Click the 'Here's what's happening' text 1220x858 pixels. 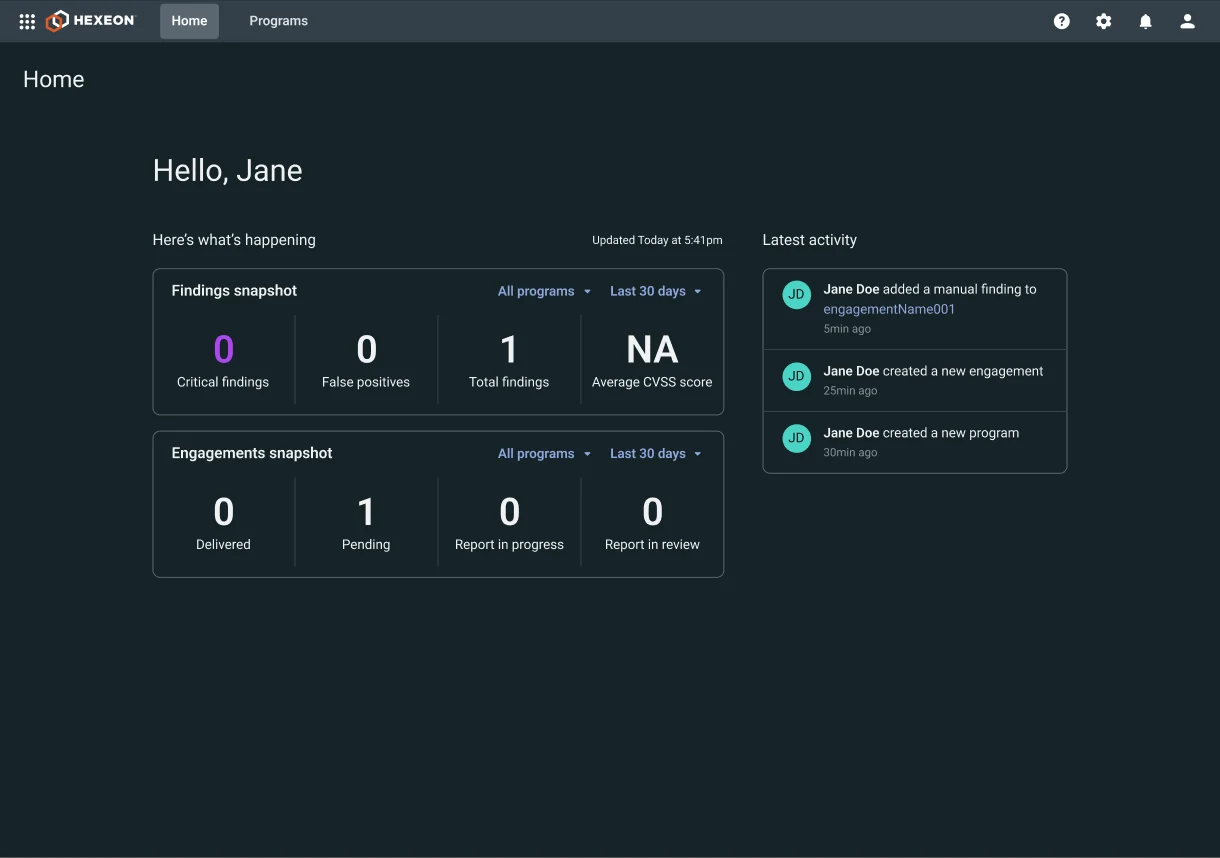pyautogui.click(x=234, y=240)
